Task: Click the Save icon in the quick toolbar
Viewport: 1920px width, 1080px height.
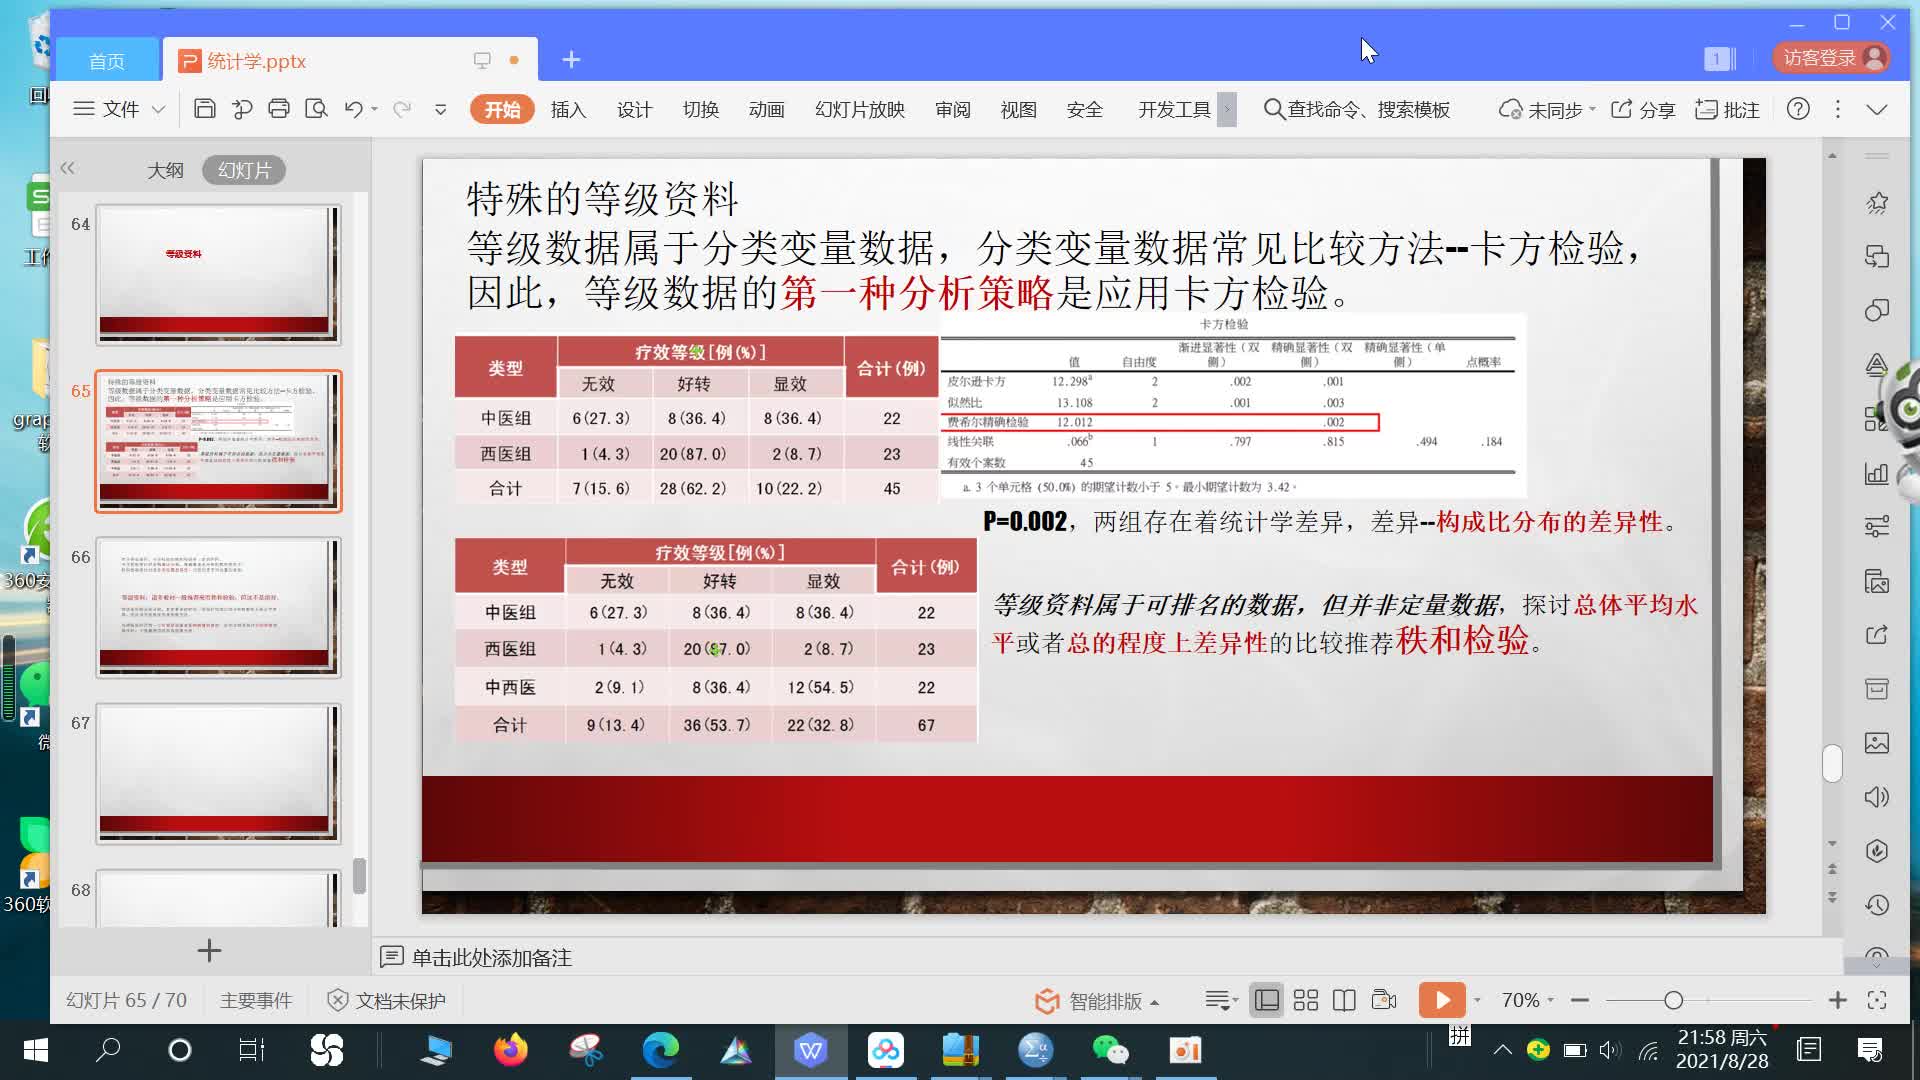Action: pyautogui.click(x=204, y=108)
